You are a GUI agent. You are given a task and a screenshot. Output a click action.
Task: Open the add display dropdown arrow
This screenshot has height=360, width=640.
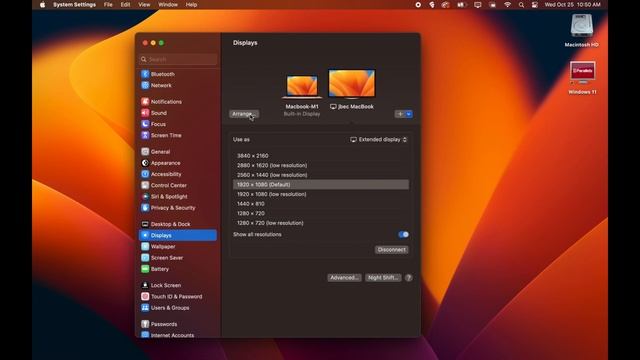click(409, 114)
